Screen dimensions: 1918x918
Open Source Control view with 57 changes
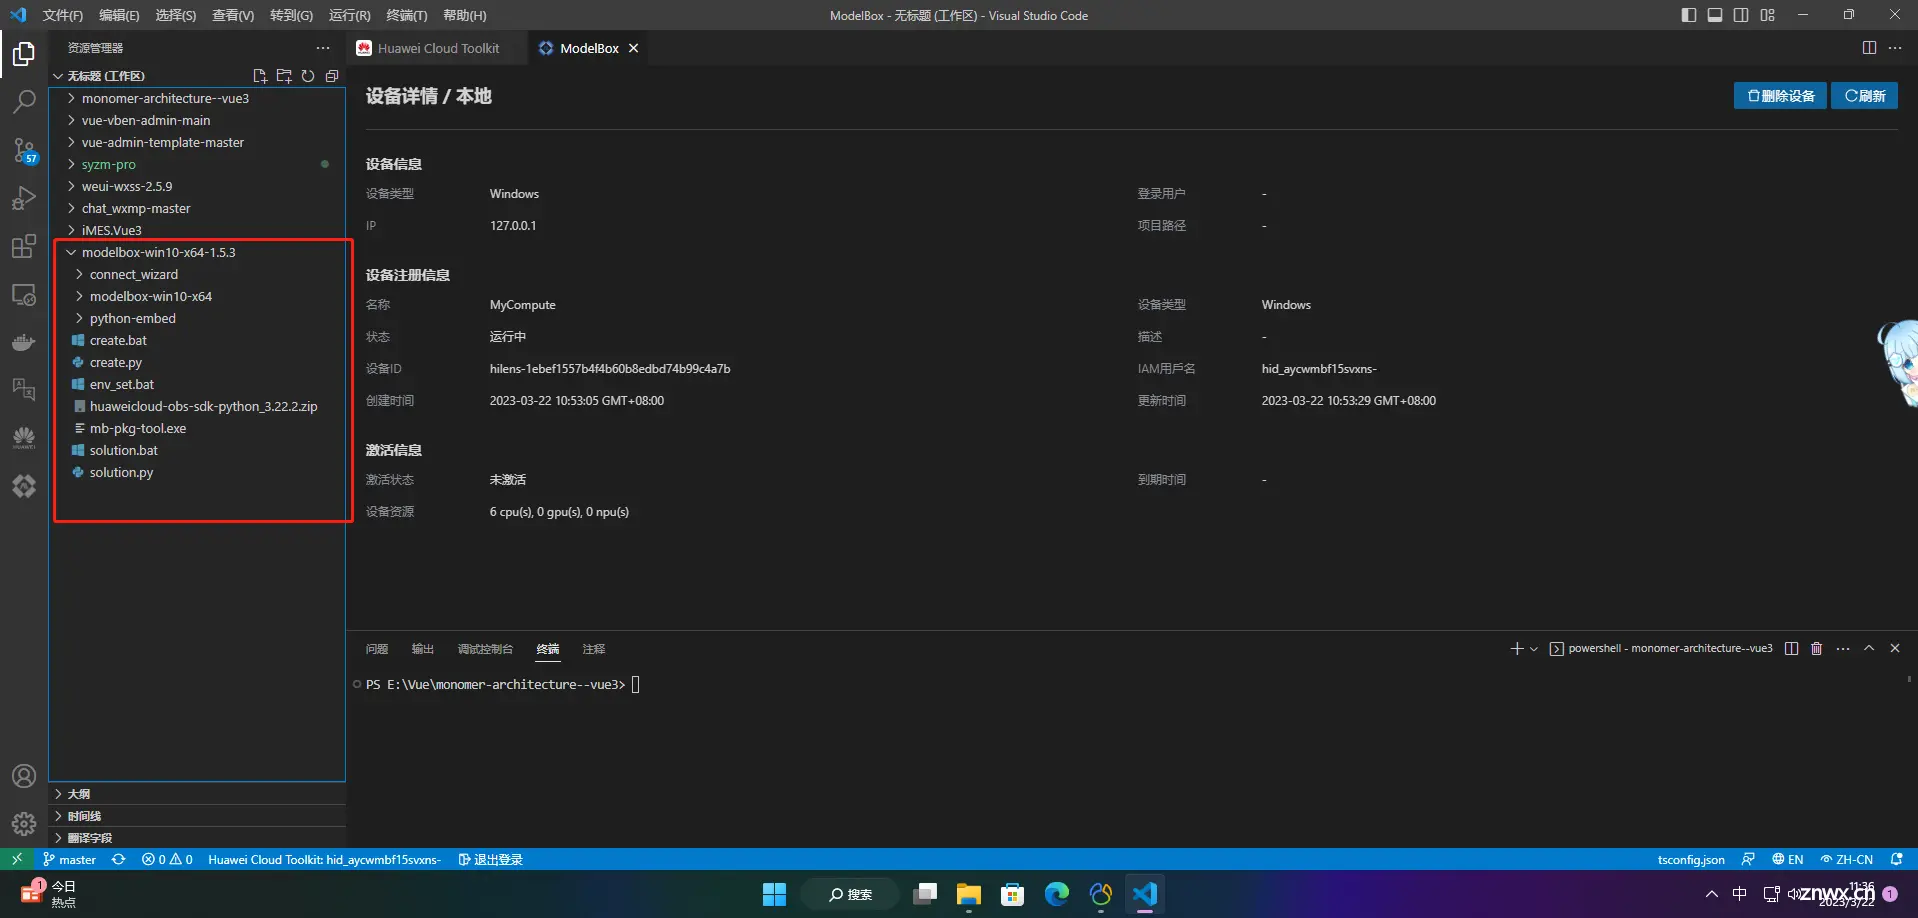[24, 150]
